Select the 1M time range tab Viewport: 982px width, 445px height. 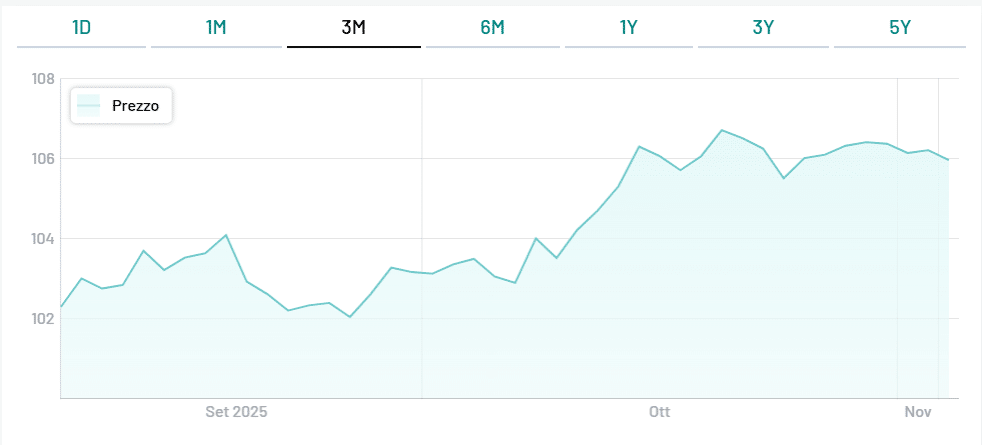coord(216,28)
